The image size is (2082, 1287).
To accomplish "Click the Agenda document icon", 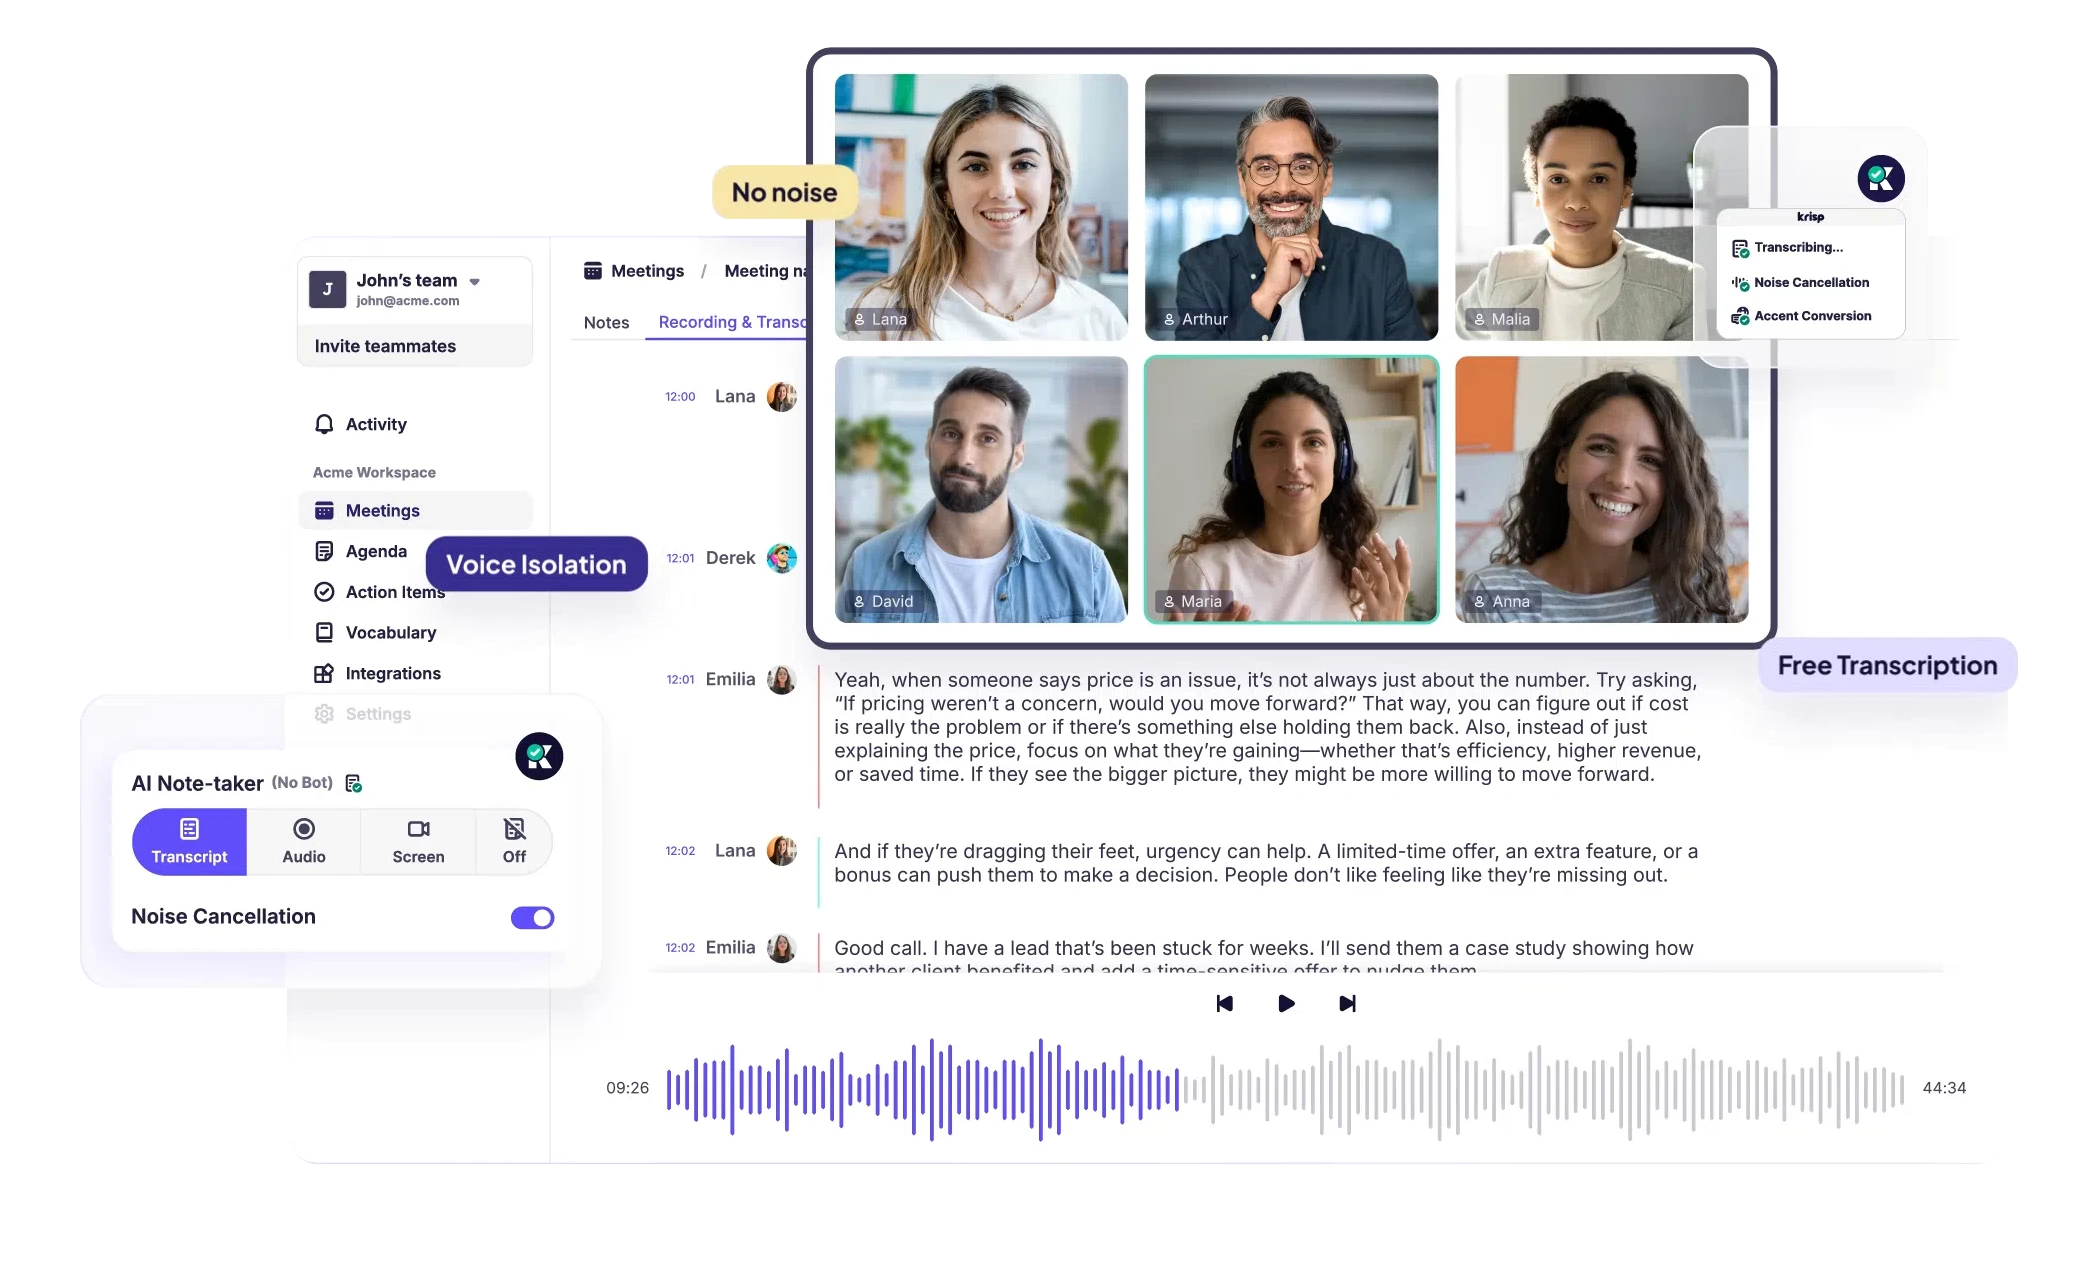I will pos(324,551).
